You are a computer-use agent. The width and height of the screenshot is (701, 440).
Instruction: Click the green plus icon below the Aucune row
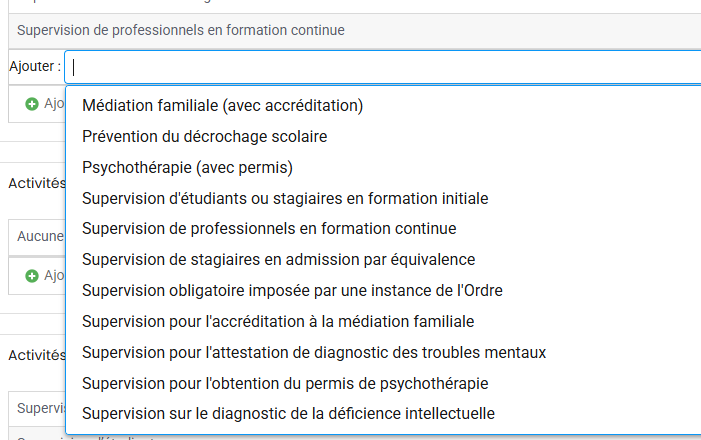32,275
